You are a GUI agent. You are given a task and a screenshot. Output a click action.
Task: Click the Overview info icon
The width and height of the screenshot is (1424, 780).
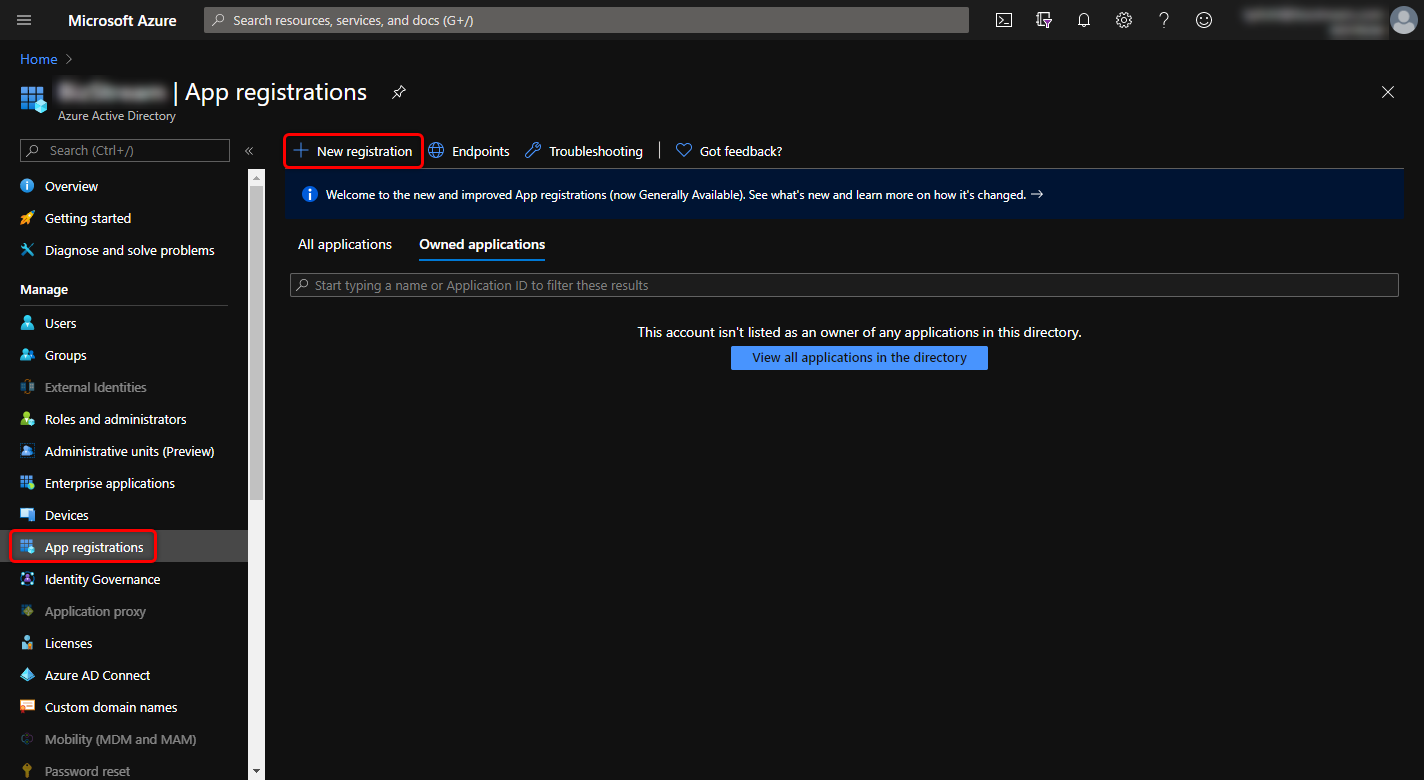click(x=27, y=186)
